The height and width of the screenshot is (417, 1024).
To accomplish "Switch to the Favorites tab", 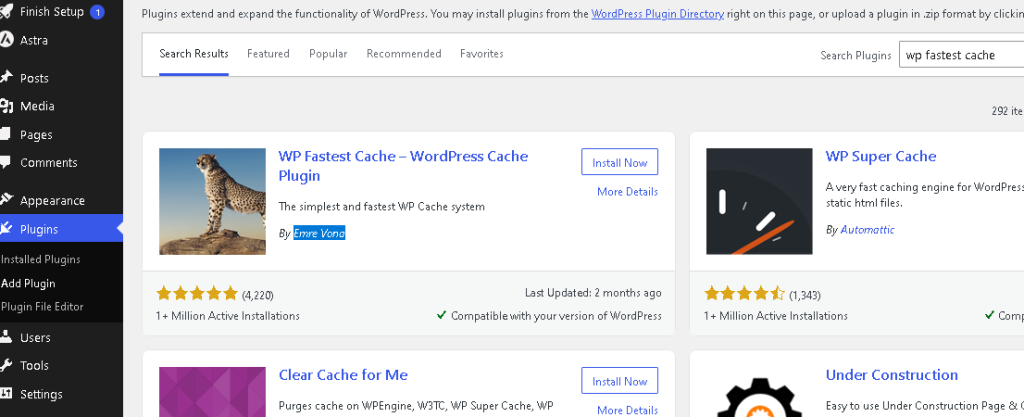I will pyautogui.click(x=481, y=54).
